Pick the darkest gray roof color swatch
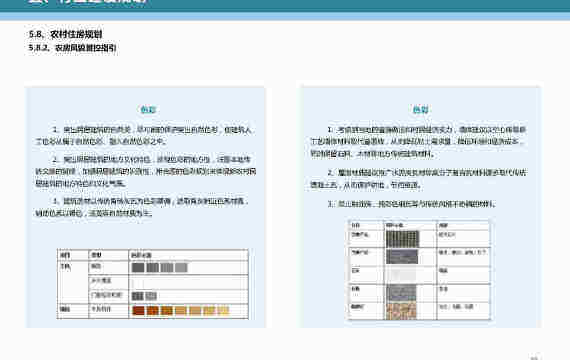 point(138,268)
